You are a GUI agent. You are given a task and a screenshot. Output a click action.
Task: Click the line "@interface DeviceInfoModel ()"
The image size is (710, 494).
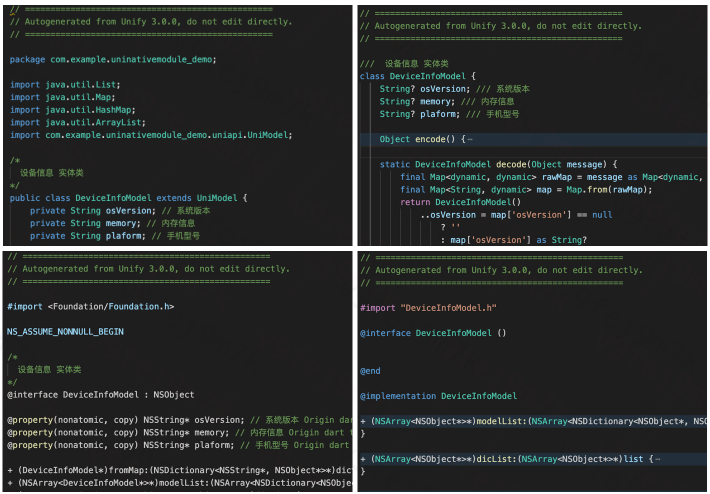click(x=433, y=333)
